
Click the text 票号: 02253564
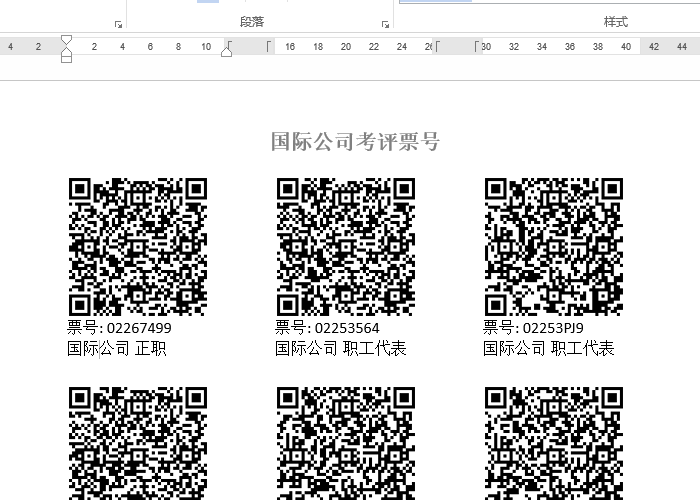click(x=327, y=328)
